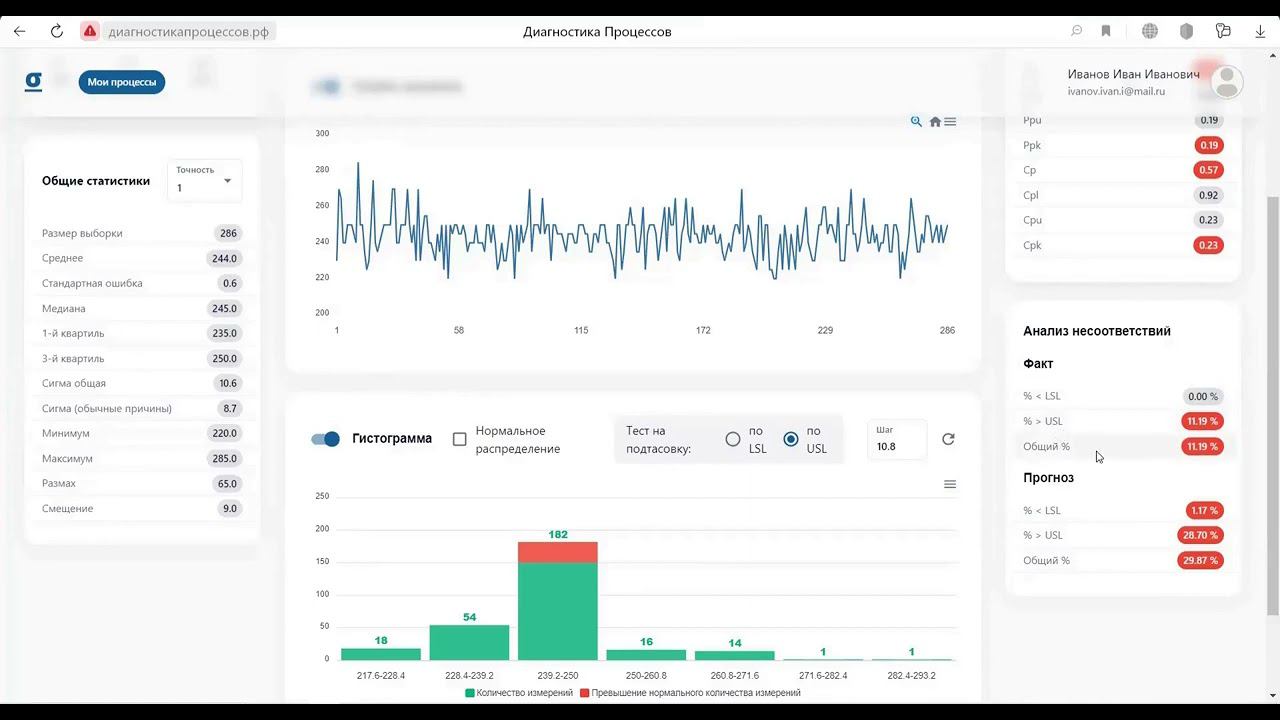The image size is (1280, 720).
Task: Click the Среднее value 244.0
Action: click(x=225, y=258)
